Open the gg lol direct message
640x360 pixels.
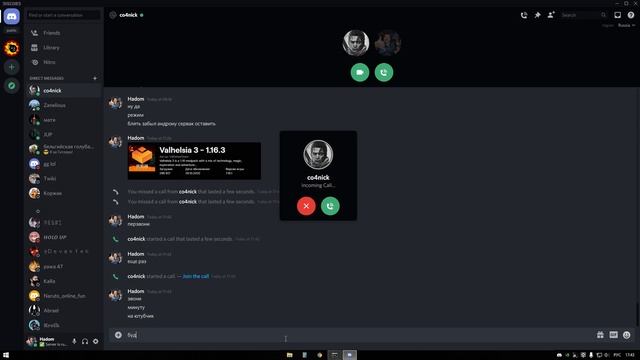[x=64, y=164]
